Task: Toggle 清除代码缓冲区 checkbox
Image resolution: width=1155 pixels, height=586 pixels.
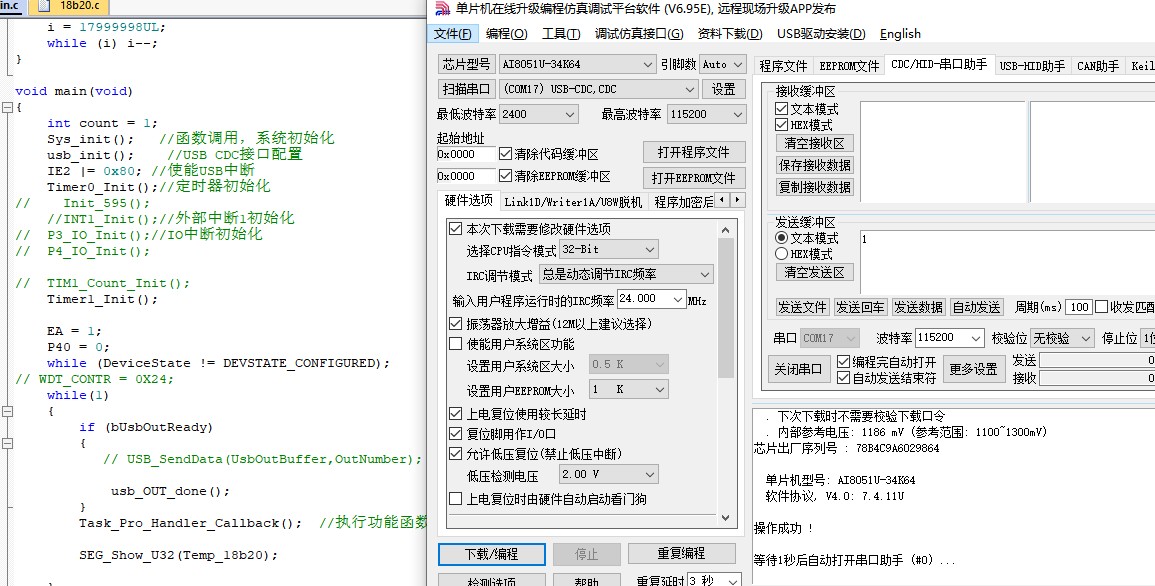Action: point(505,154)
